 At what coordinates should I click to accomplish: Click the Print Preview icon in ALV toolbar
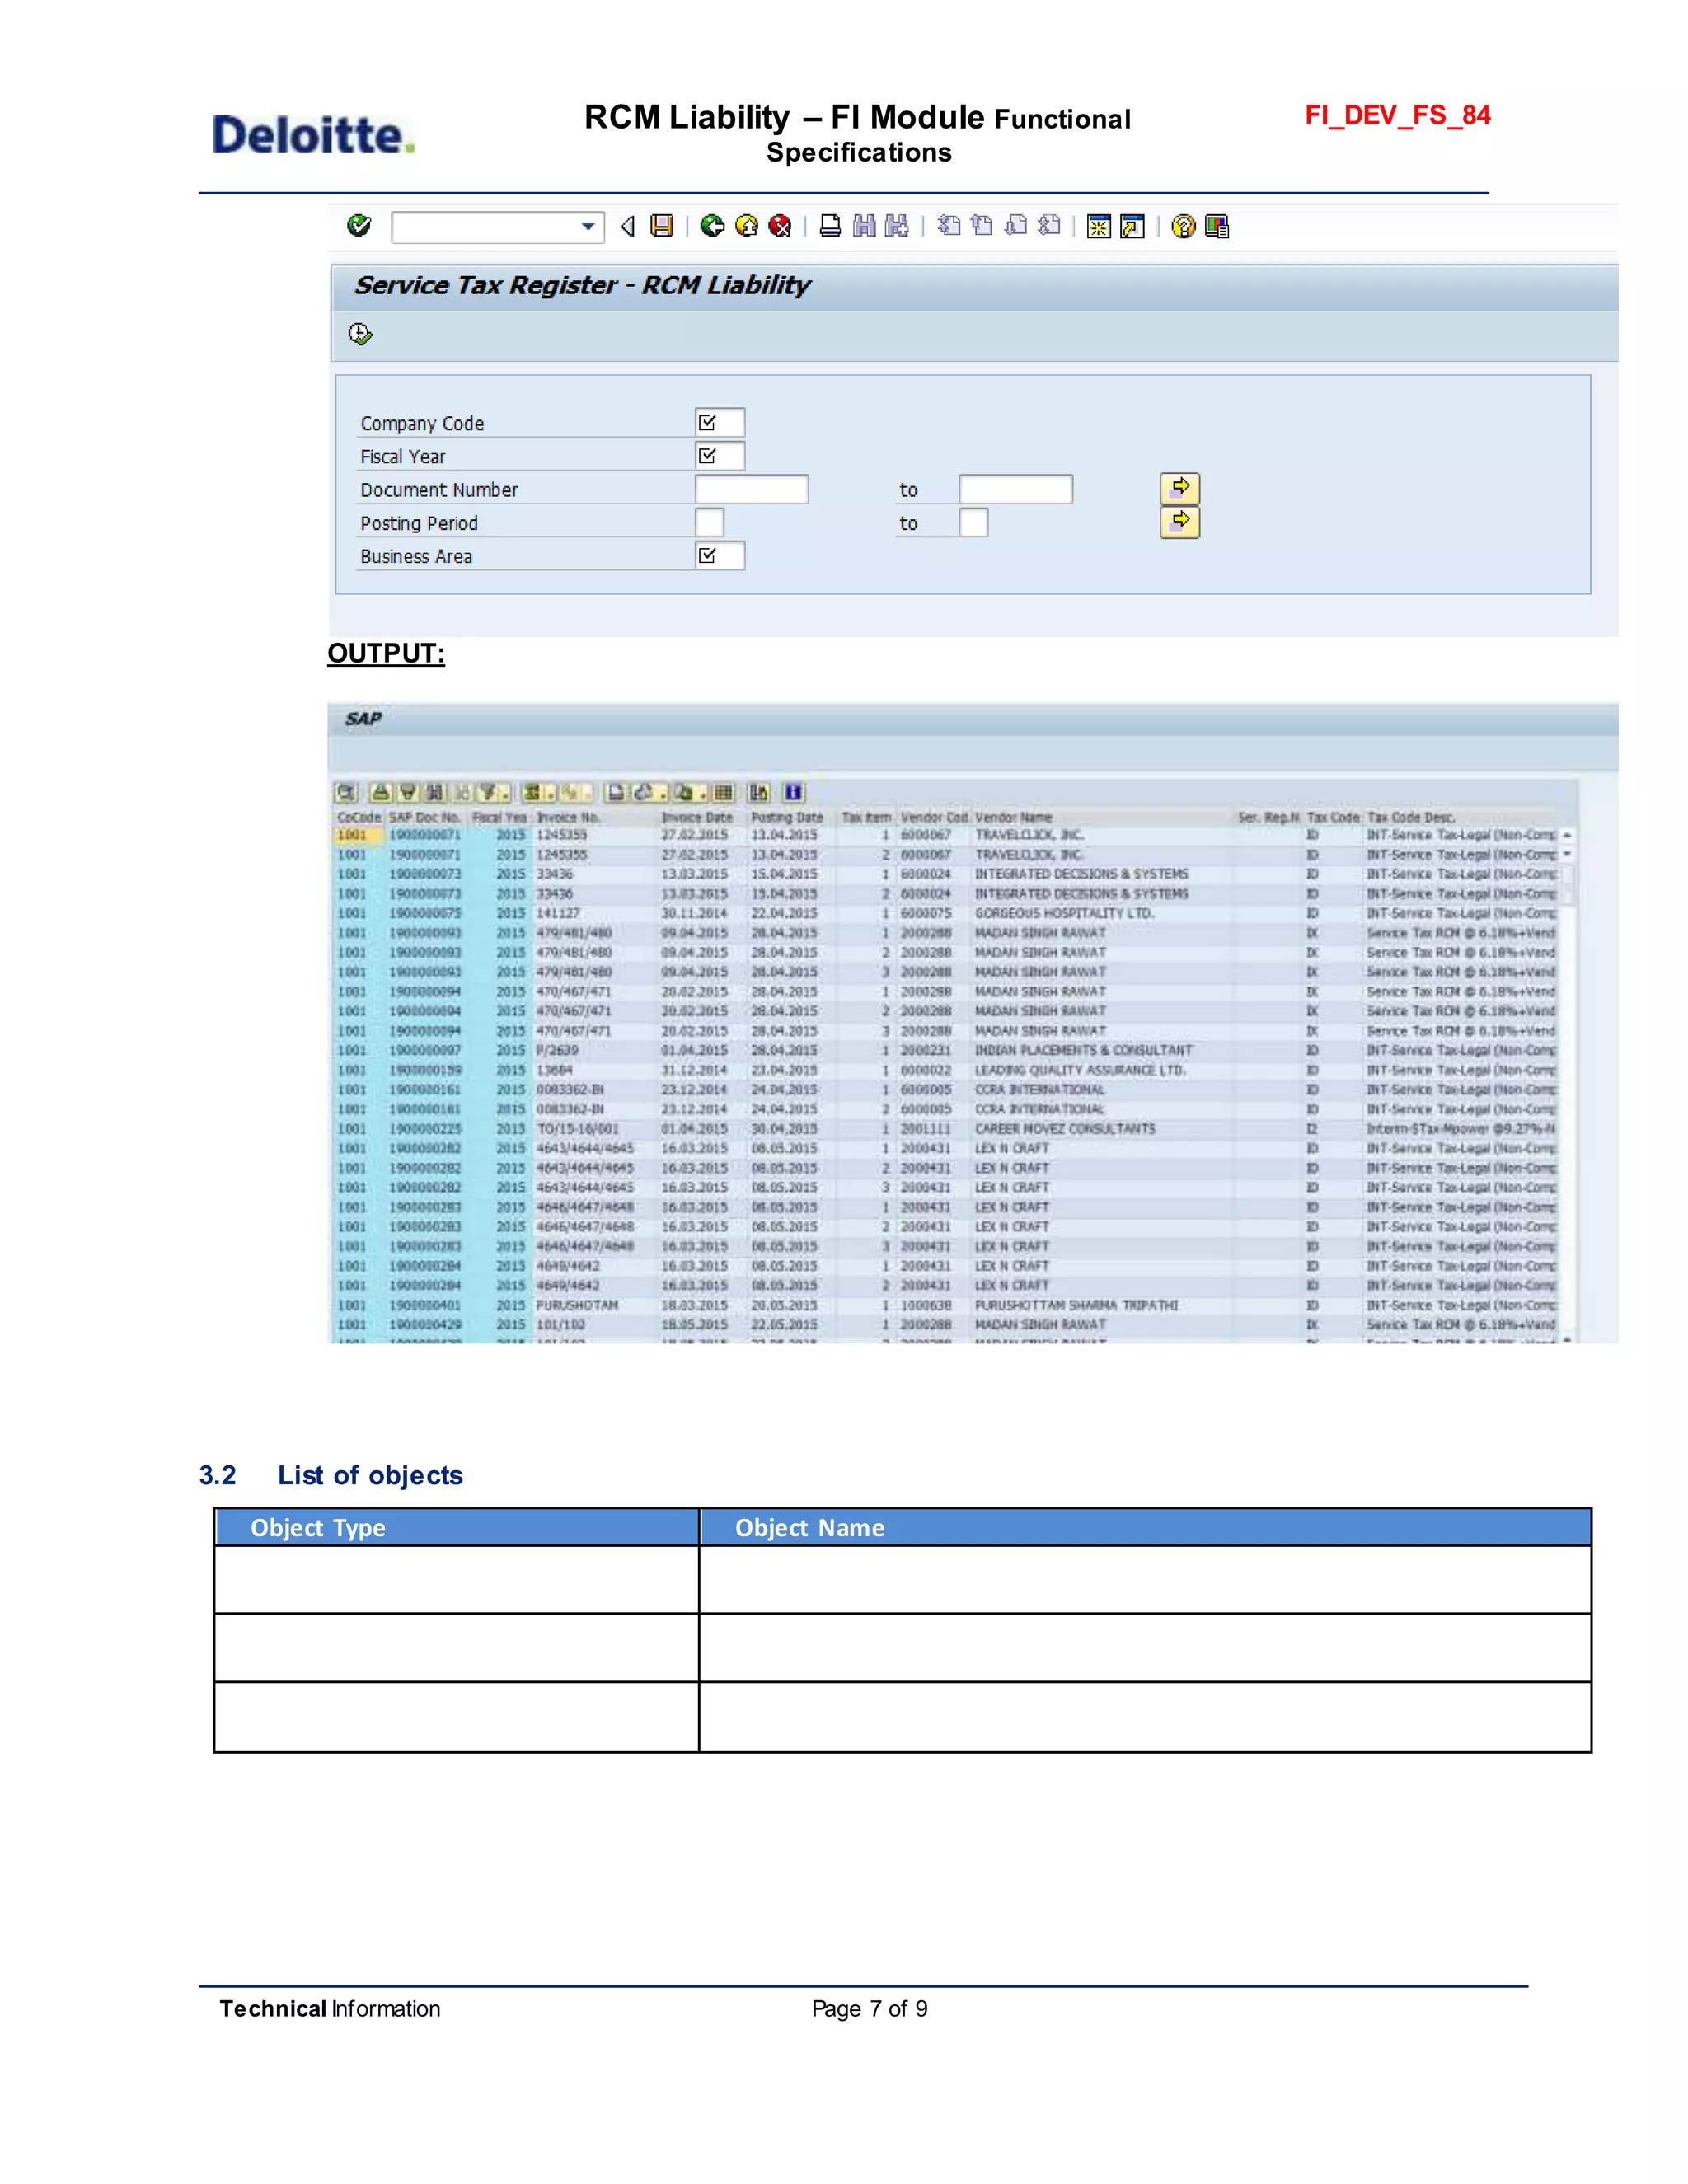tap(617, 793)
